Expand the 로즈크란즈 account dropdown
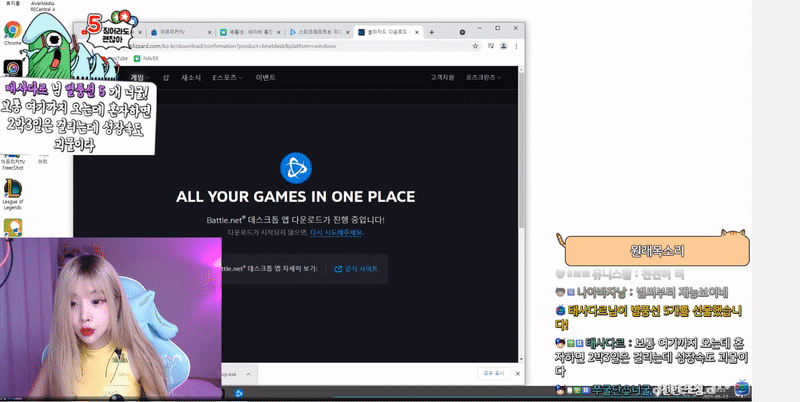The height and width of the screenshot is (402, 800). 483,78
